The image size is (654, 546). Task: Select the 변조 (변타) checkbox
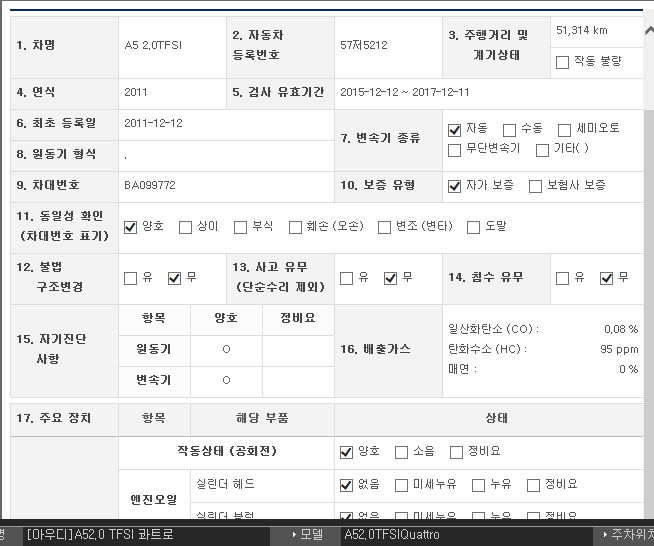(384, 227)
